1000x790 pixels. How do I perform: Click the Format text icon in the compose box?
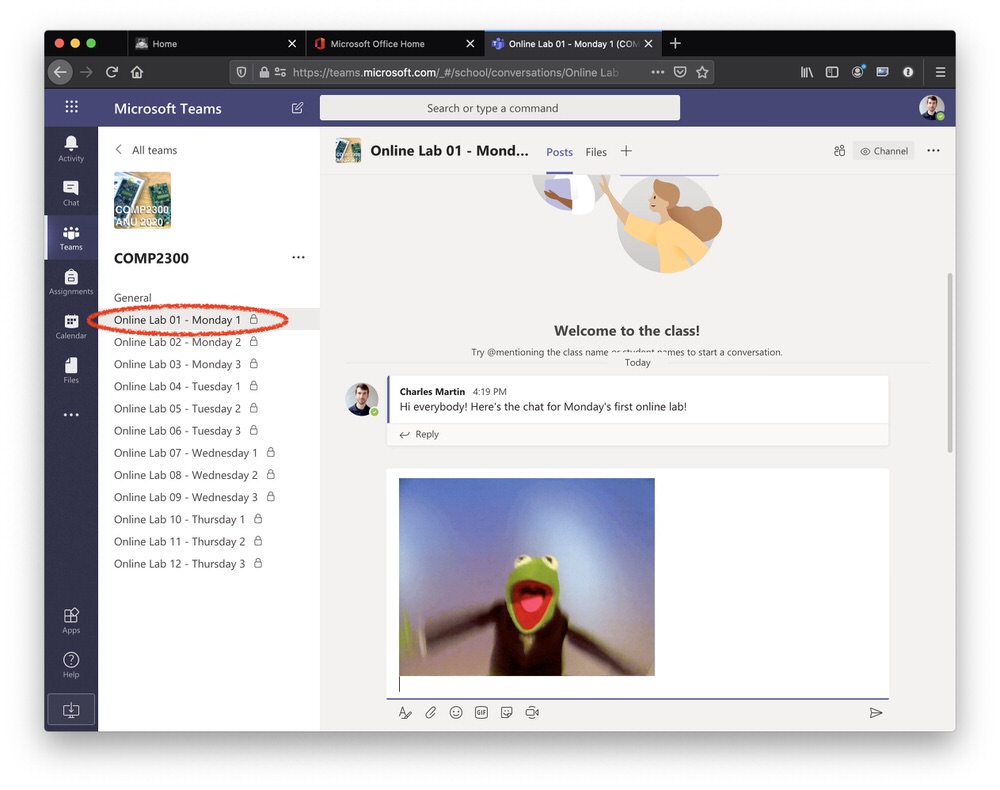pyautogui.click(x=405, y=712)
